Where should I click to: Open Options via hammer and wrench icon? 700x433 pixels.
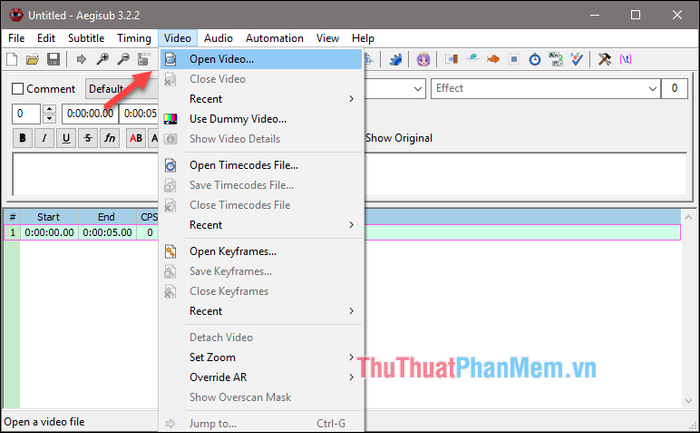[604, 59]
